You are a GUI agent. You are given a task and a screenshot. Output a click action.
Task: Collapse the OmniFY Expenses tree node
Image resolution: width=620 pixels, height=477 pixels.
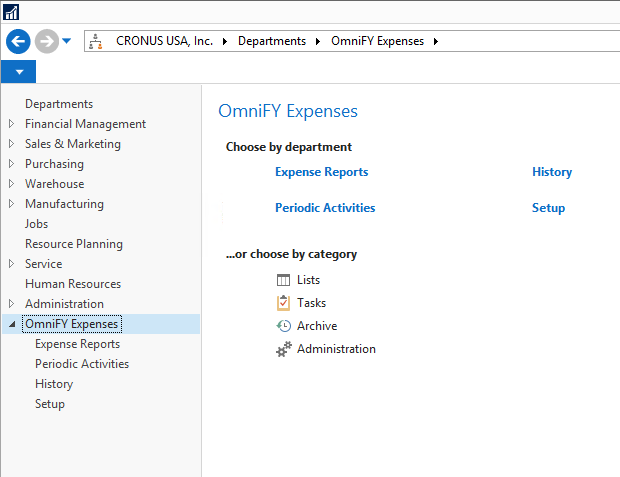pos(12,324)
